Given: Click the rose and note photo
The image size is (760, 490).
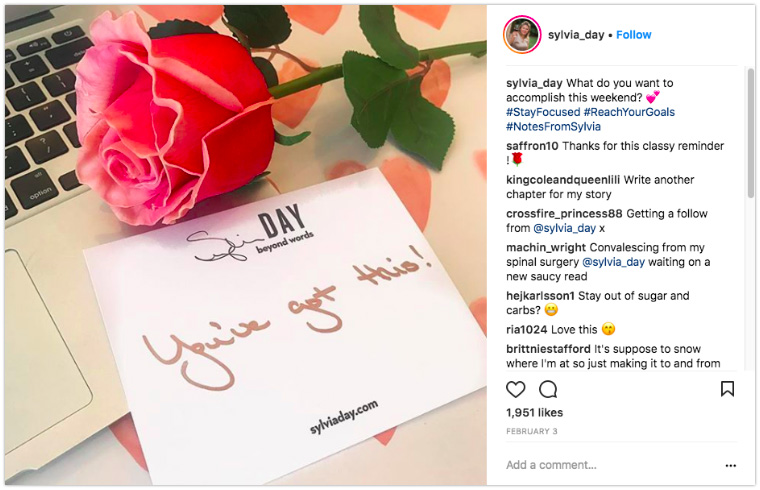Looking at the screenshot, I should click(246, 245).
